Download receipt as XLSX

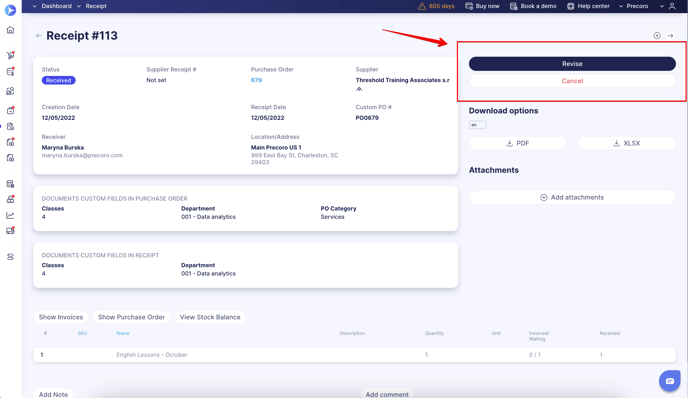(x=627, y=143)
